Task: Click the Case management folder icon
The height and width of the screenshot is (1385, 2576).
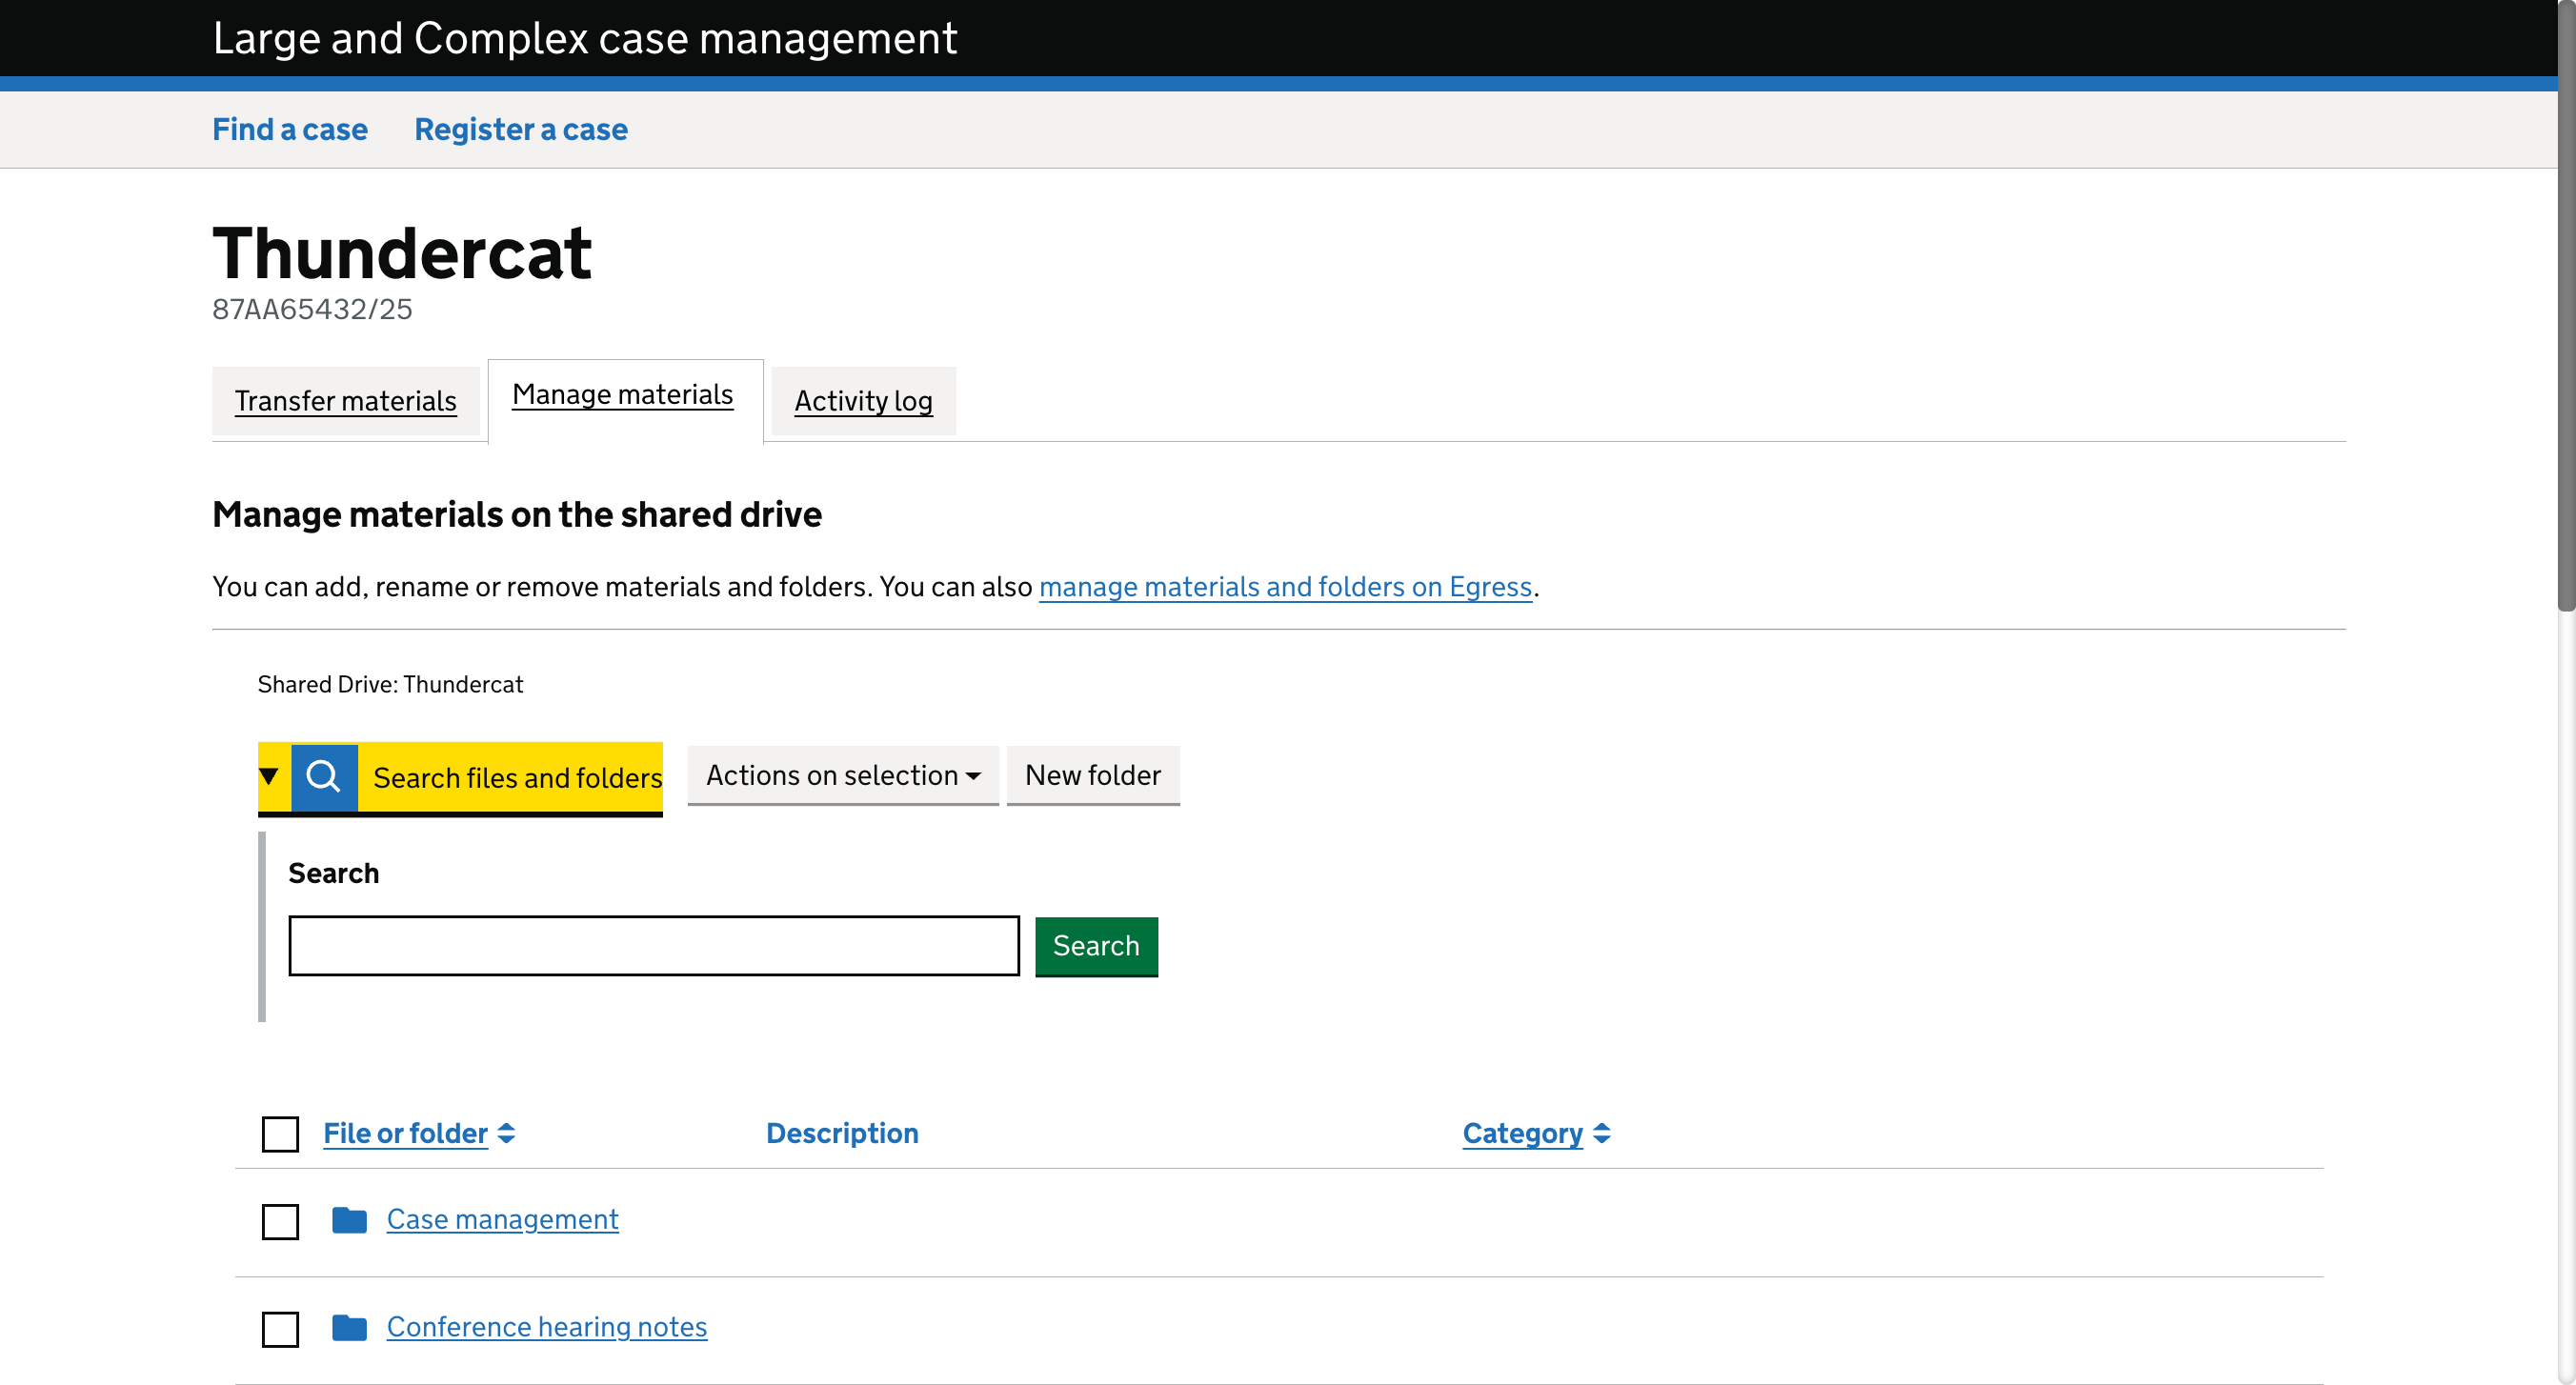Action: tap(349, 1219)
